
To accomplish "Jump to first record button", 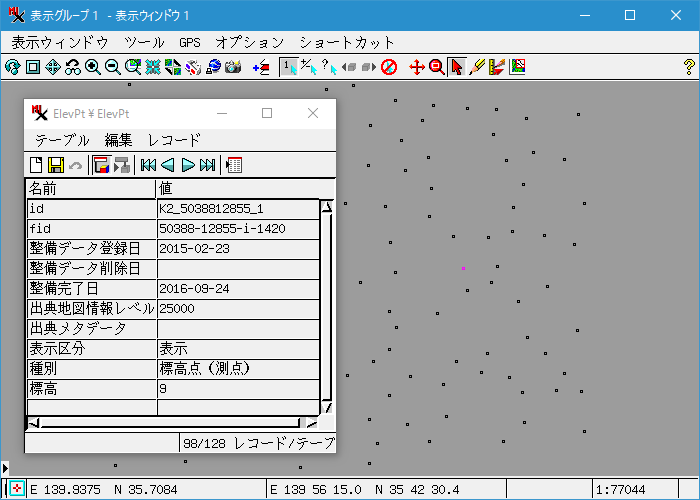I will 148,165.
